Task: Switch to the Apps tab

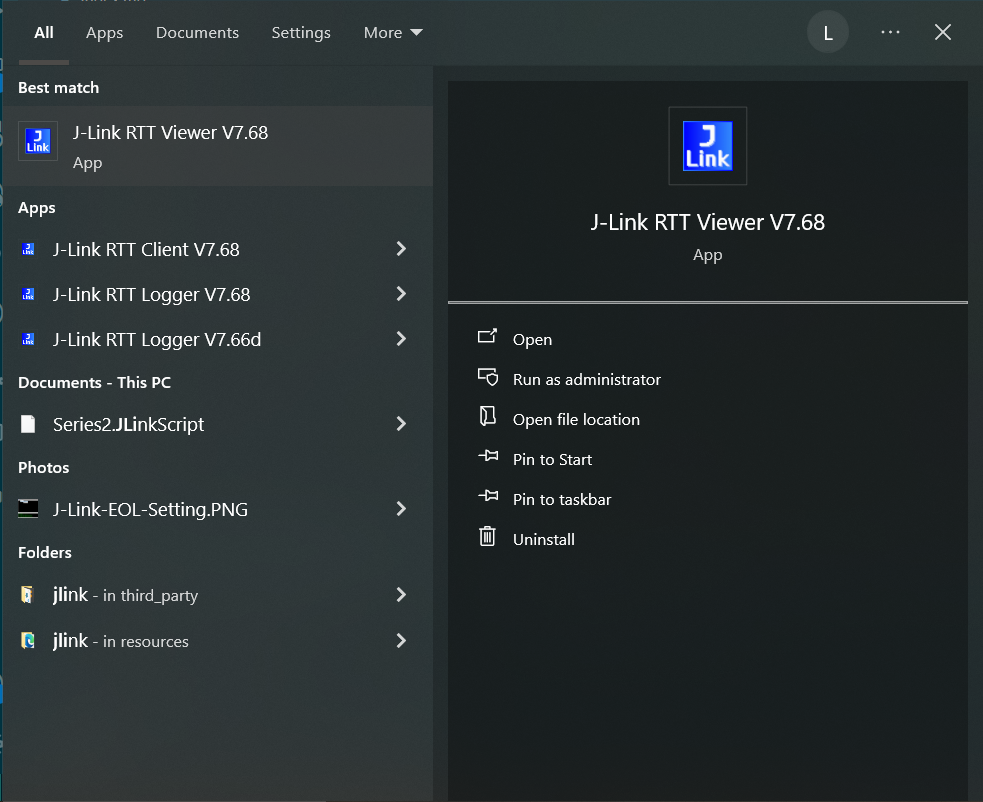Action: click(x=104, y=32)
